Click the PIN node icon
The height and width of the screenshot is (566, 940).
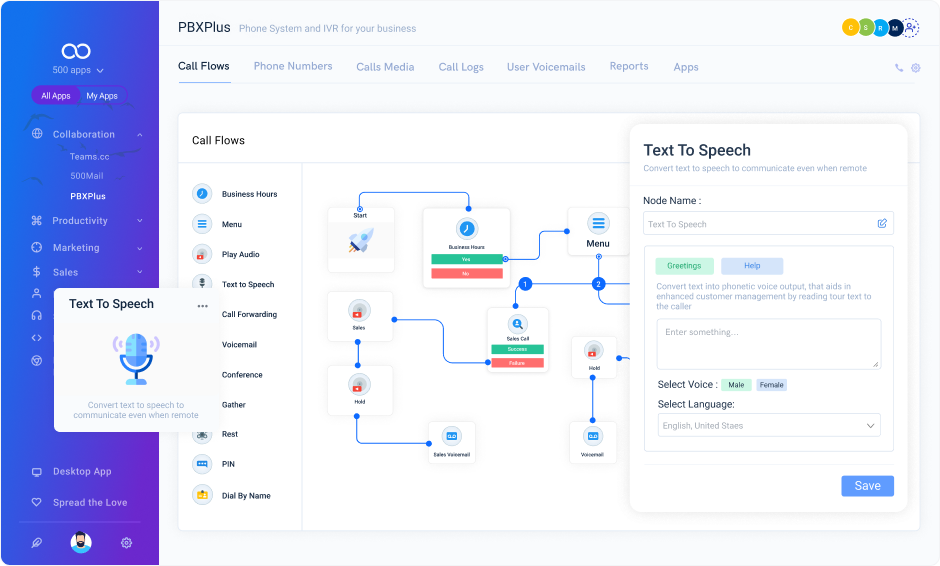coord(202,464)
